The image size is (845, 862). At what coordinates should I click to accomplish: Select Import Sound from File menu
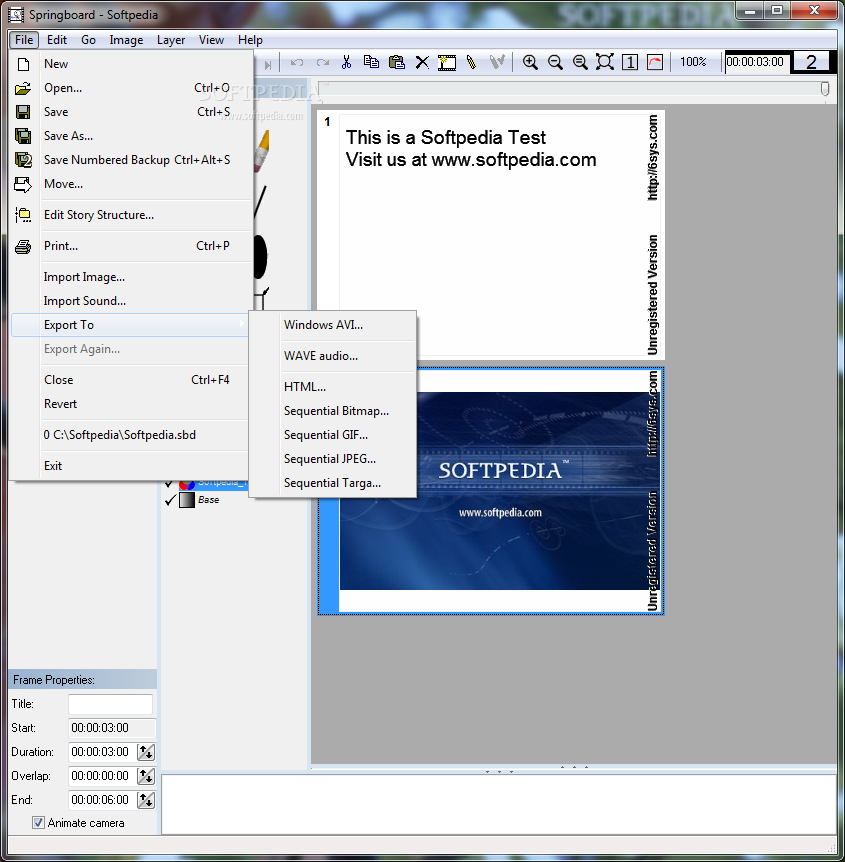(130, 301)
